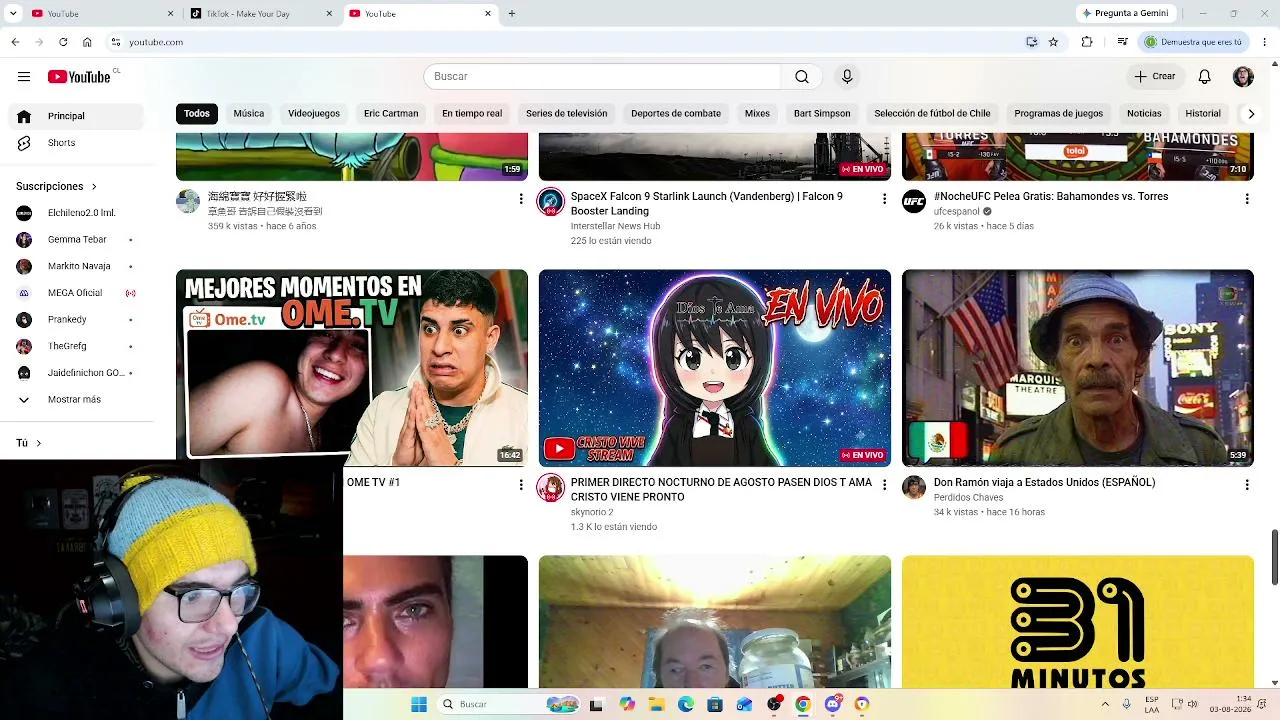Select the Selección de fútbol de Chile chip

coord(932,114)
